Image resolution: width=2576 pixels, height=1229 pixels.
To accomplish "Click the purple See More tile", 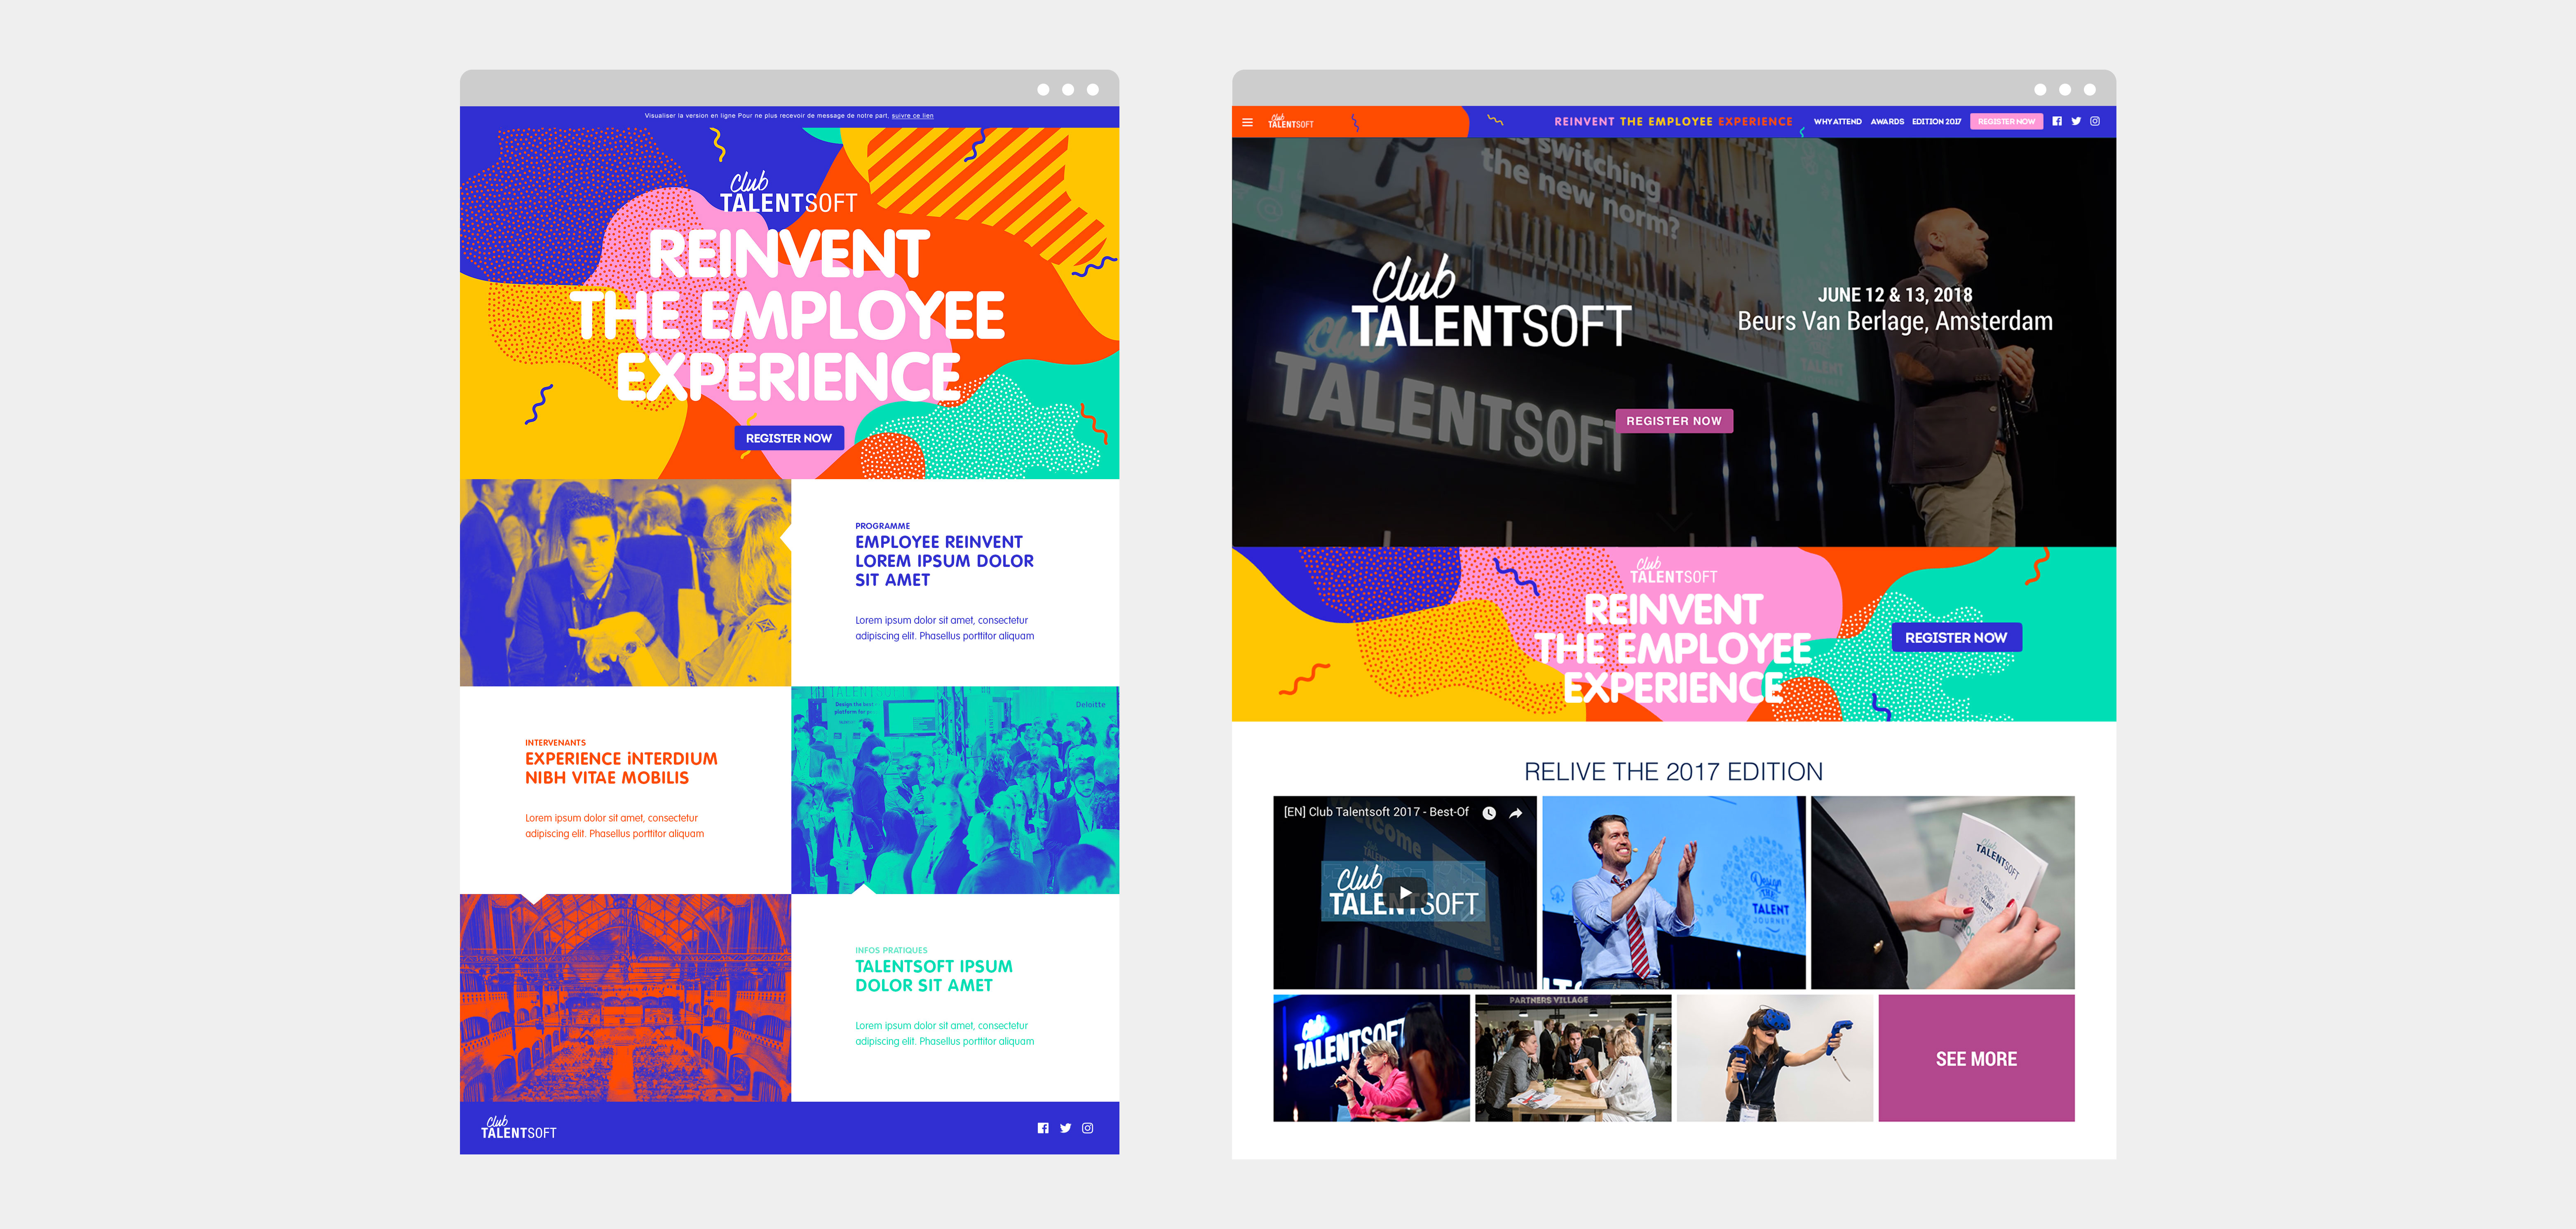I will pos(1976,1058).
